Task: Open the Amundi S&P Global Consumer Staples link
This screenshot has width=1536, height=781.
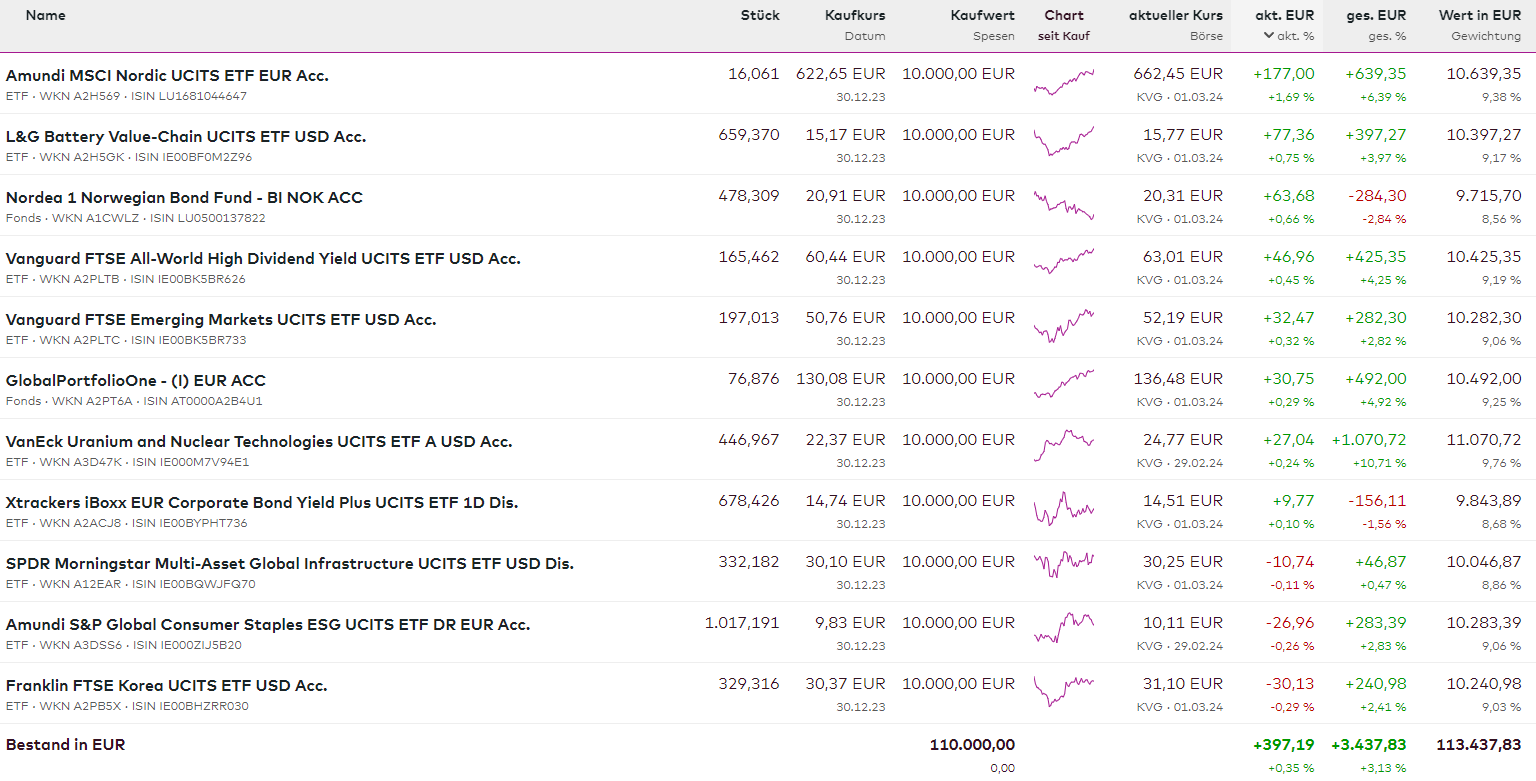Action: pyautogui.click(x=268, y=625)
